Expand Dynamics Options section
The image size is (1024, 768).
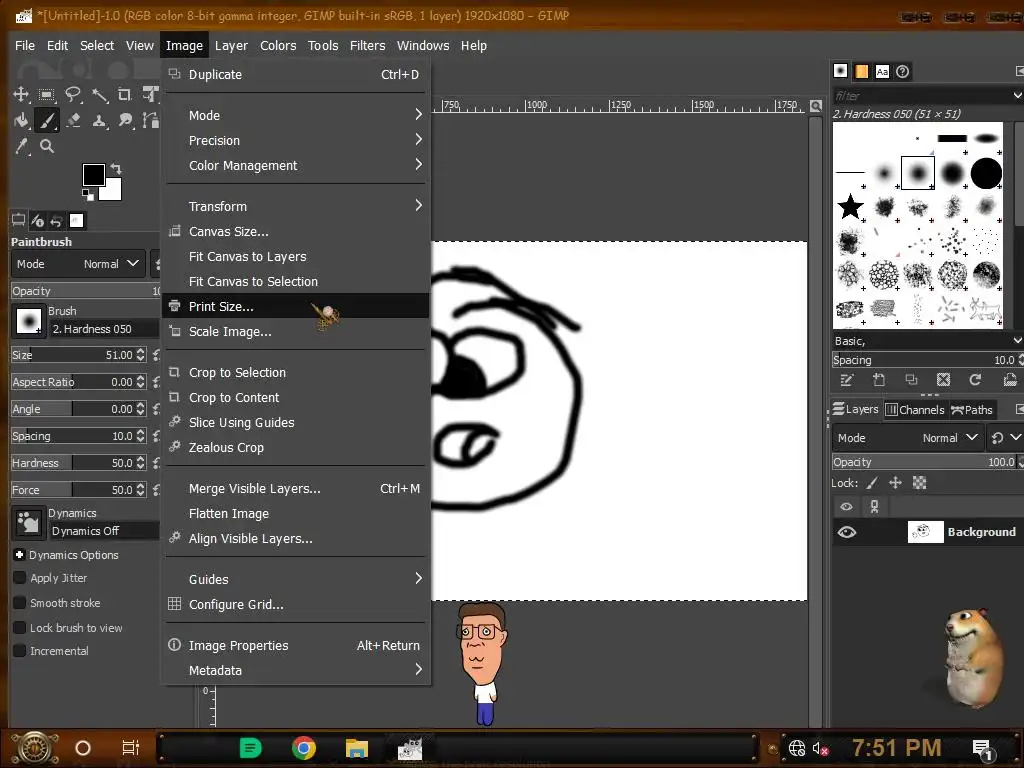coord(20,554)
